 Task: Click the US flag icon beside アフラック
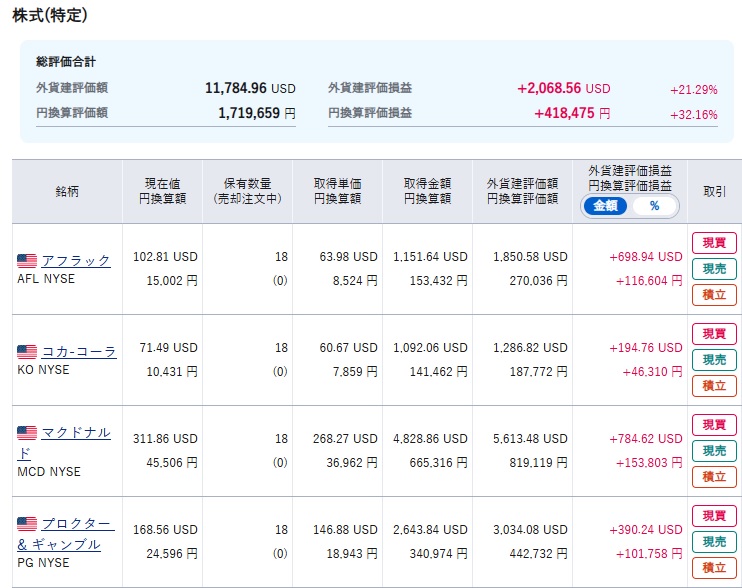27,261
